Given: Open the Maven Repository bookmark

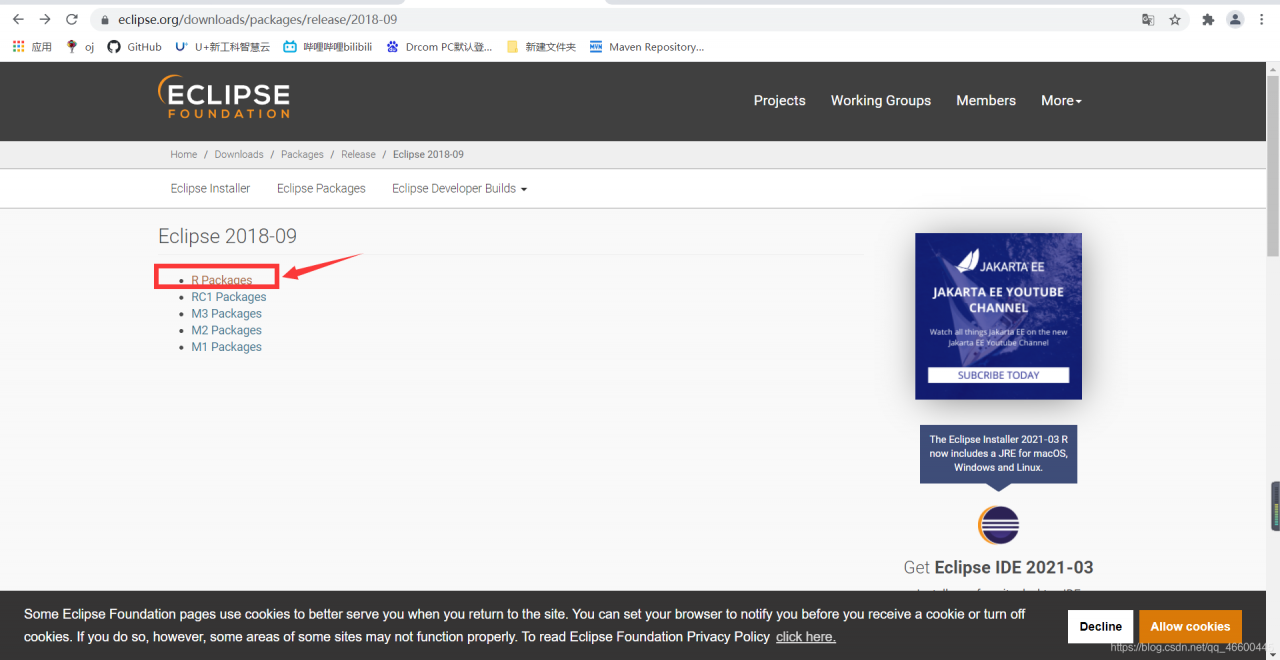Looking at the screenshot, I should click(x=647, y=47).
